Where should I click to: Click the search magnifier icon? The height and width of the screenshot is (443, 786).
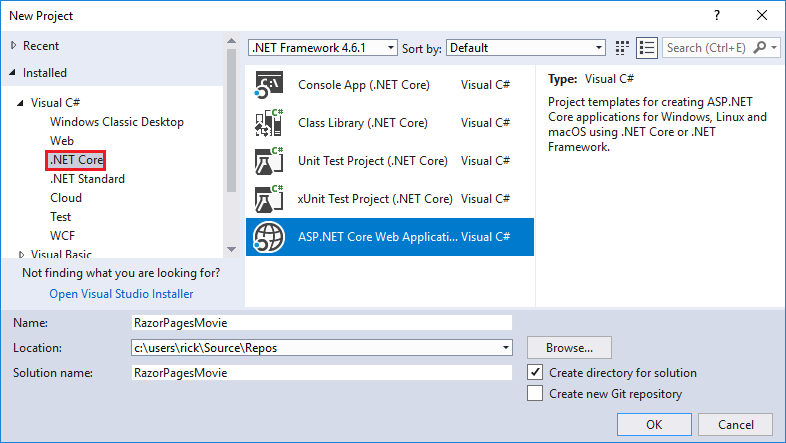click(762, 47)
